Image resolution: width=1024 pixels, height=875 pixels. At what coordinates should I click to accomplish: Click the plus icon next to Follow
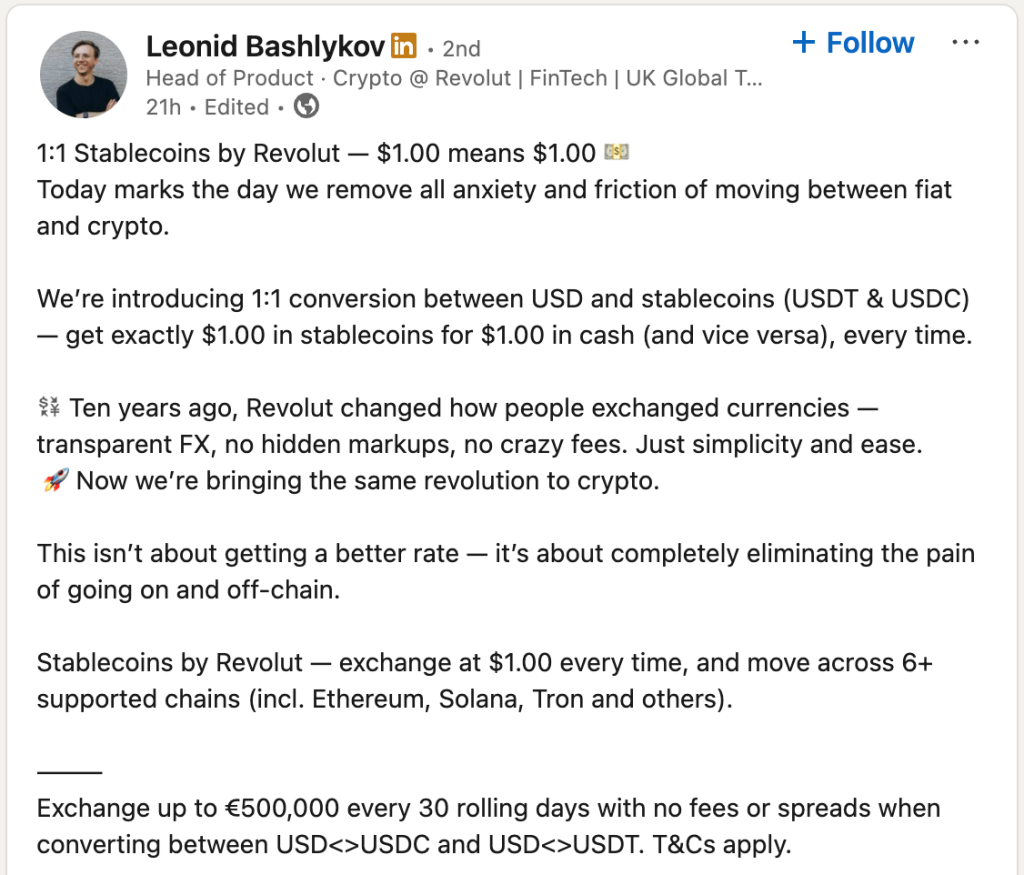click(803, 42)
